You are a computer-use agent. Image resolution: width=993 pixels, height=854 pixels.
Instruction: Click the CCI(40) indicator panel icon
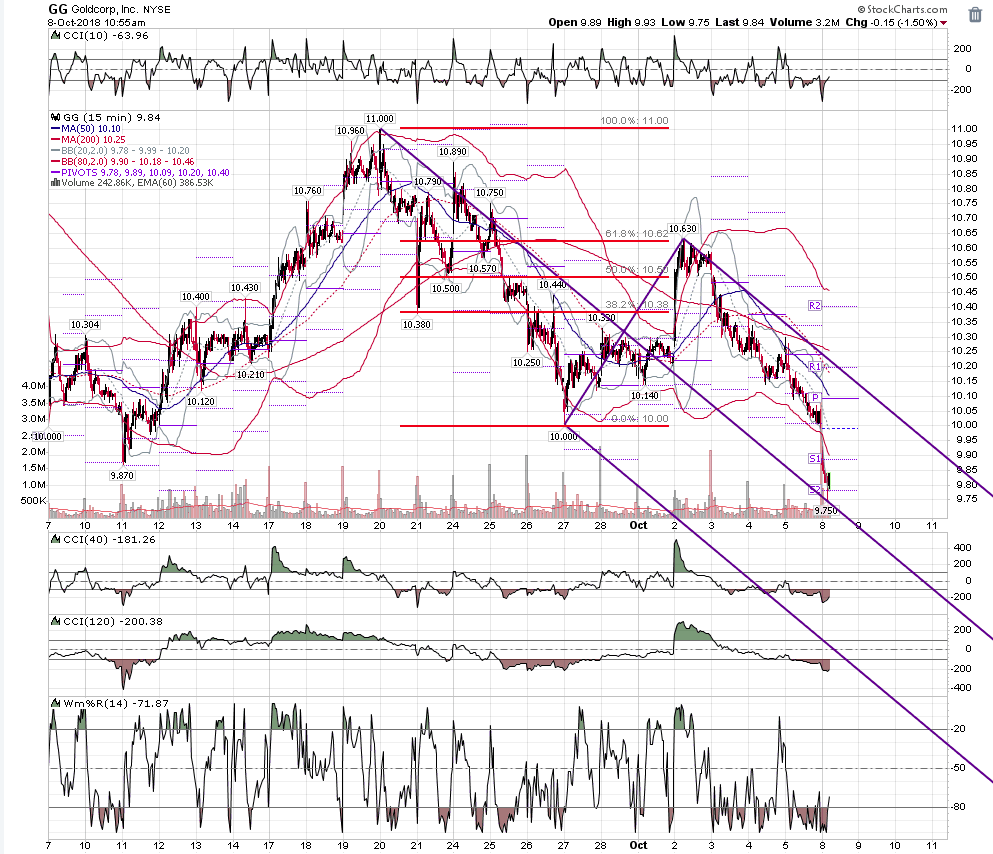[56, 539]
